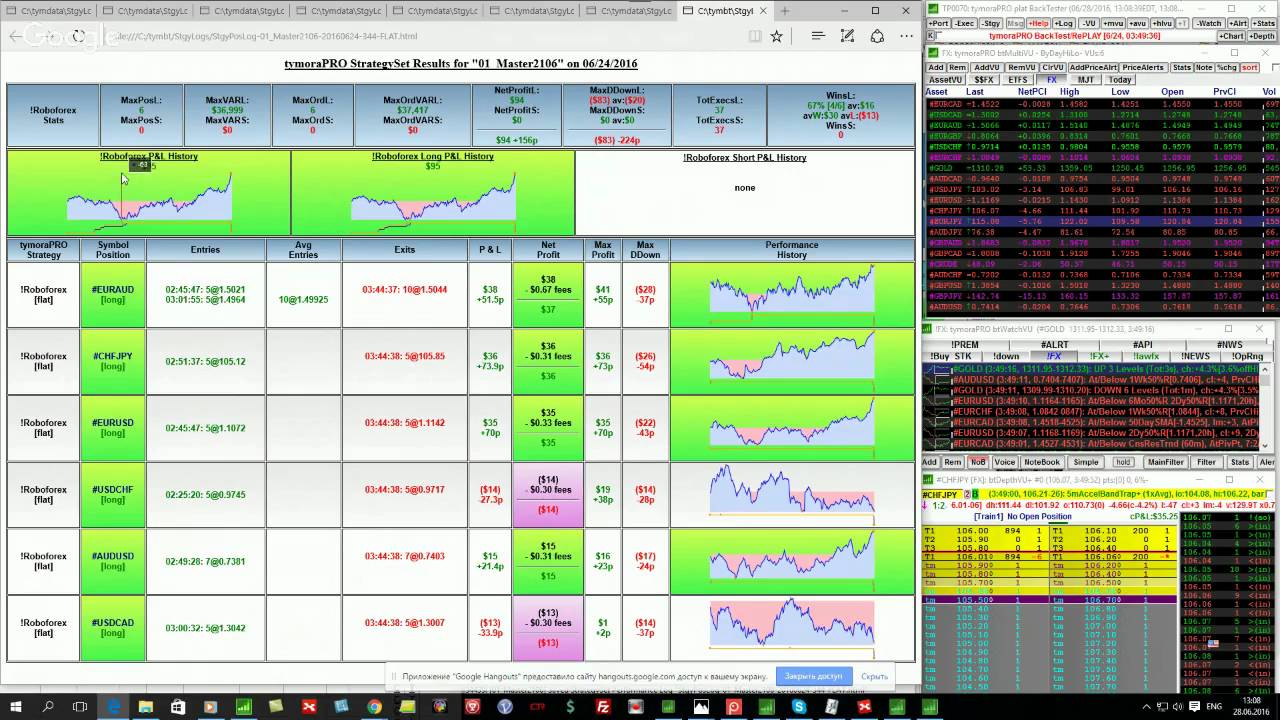Switch to ETFS tab in btMultiVU
Image resolution: width=1280 pixels, height=720 pixels.
pos(1018,80)
